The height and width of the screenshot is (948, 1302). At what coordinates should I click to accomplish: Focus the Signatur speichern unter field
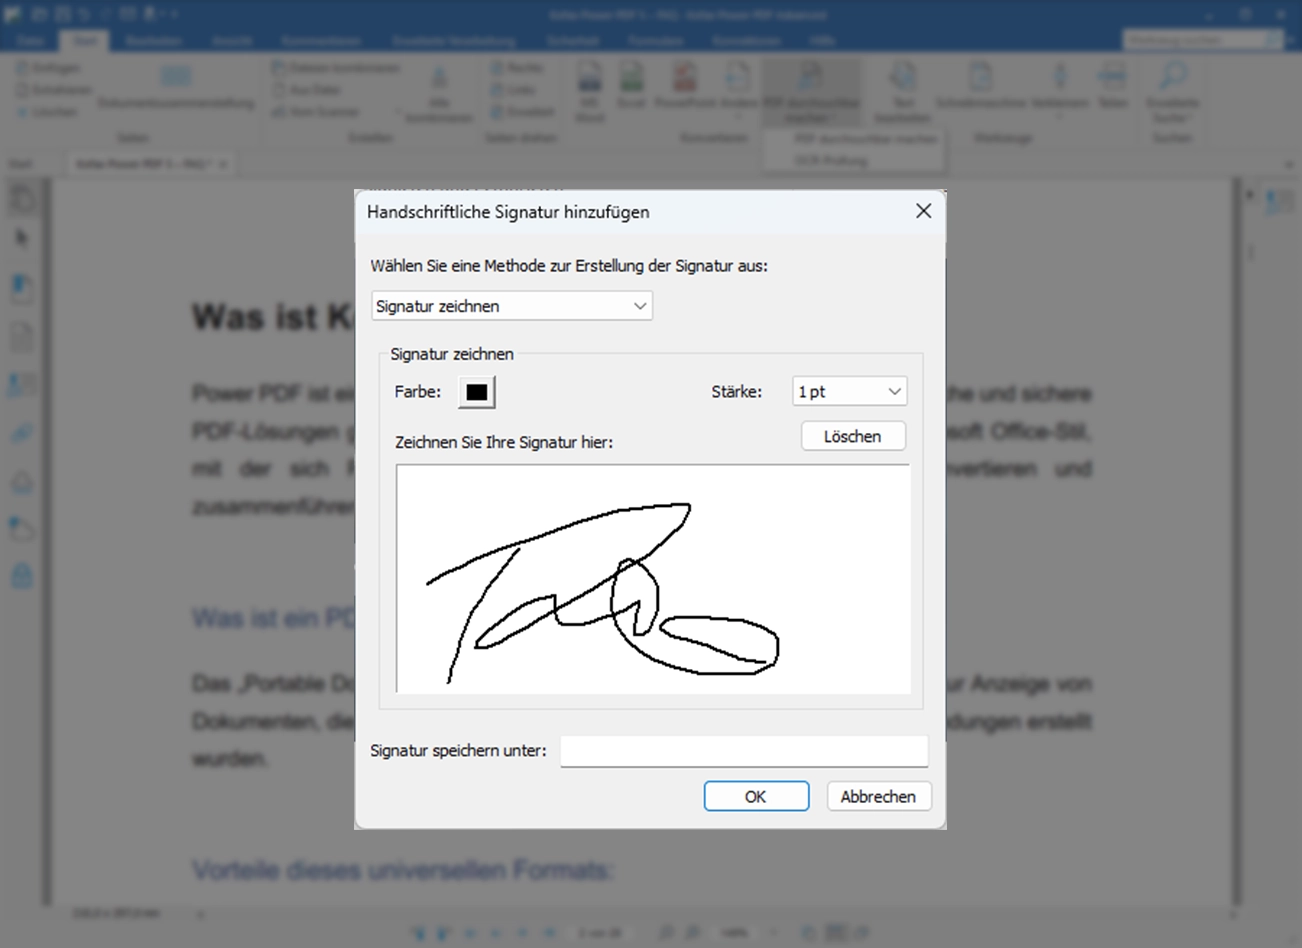point(744,751)
